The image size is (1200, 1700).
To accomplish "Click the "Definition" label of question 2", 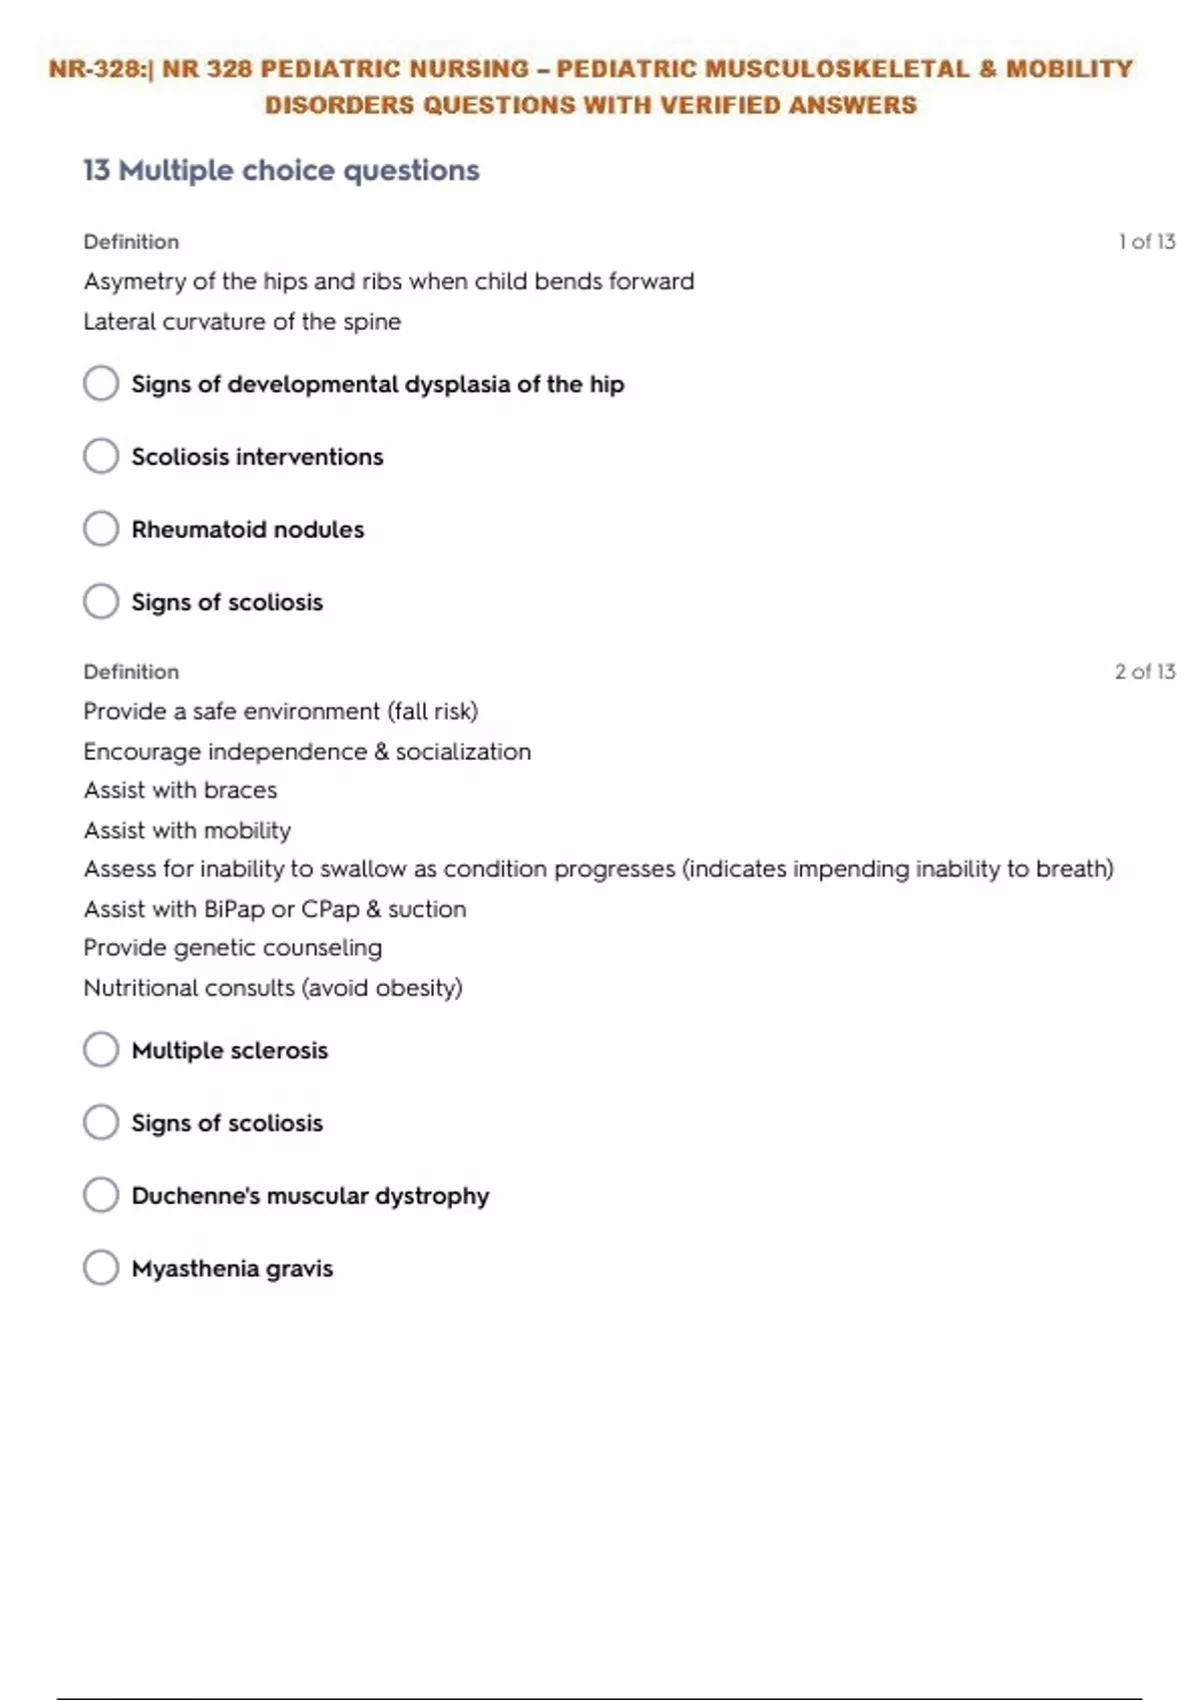I will pyautogui.click(x=131, y=672).
